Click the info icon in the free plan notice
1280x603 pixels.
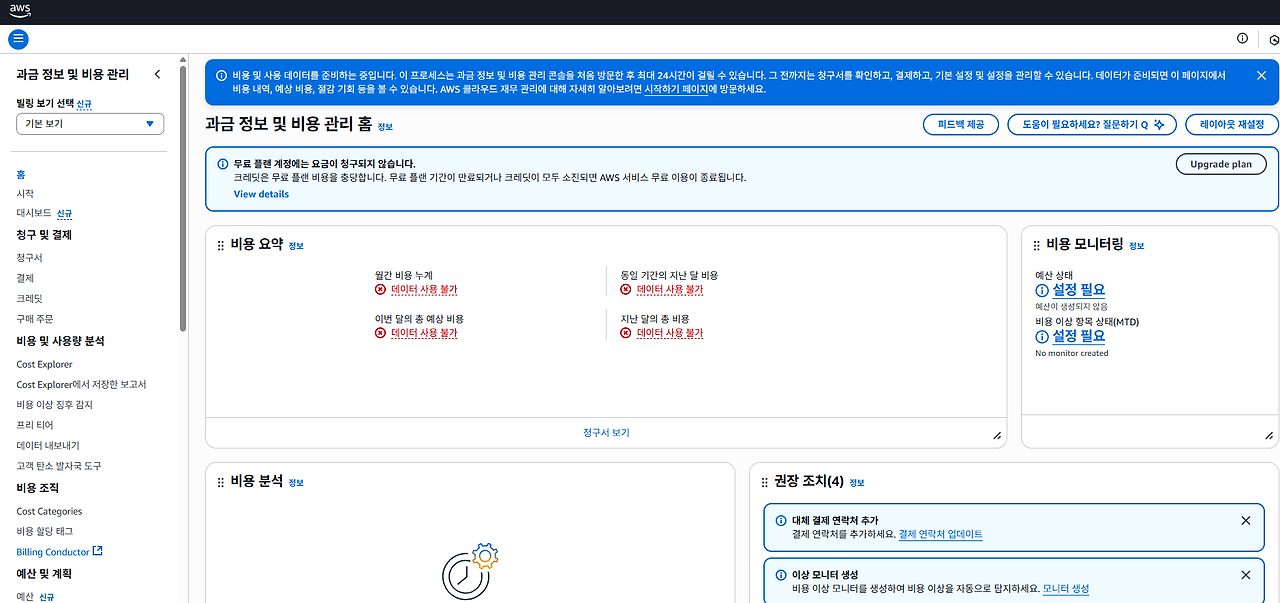click(223, 163)
